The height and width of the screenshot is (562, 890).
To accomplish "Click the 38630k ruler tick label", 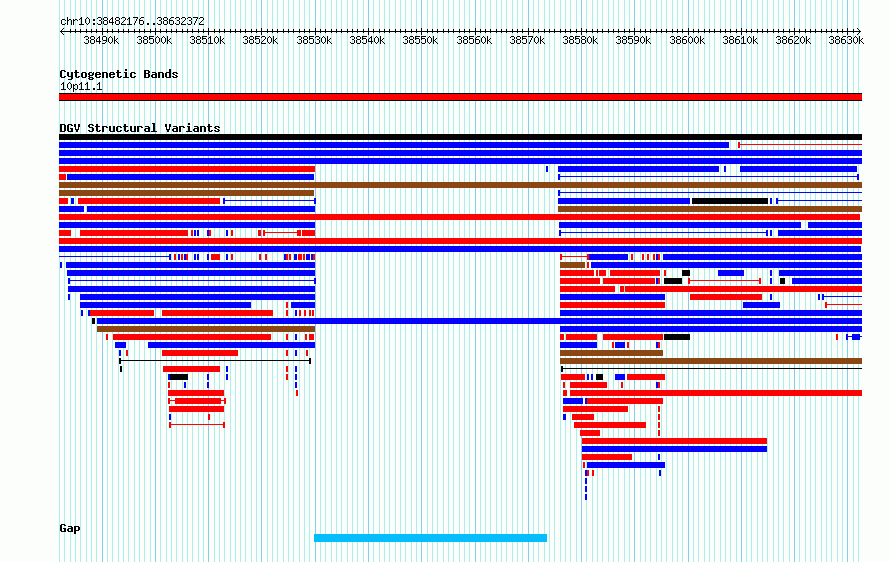I will point(846,40).
